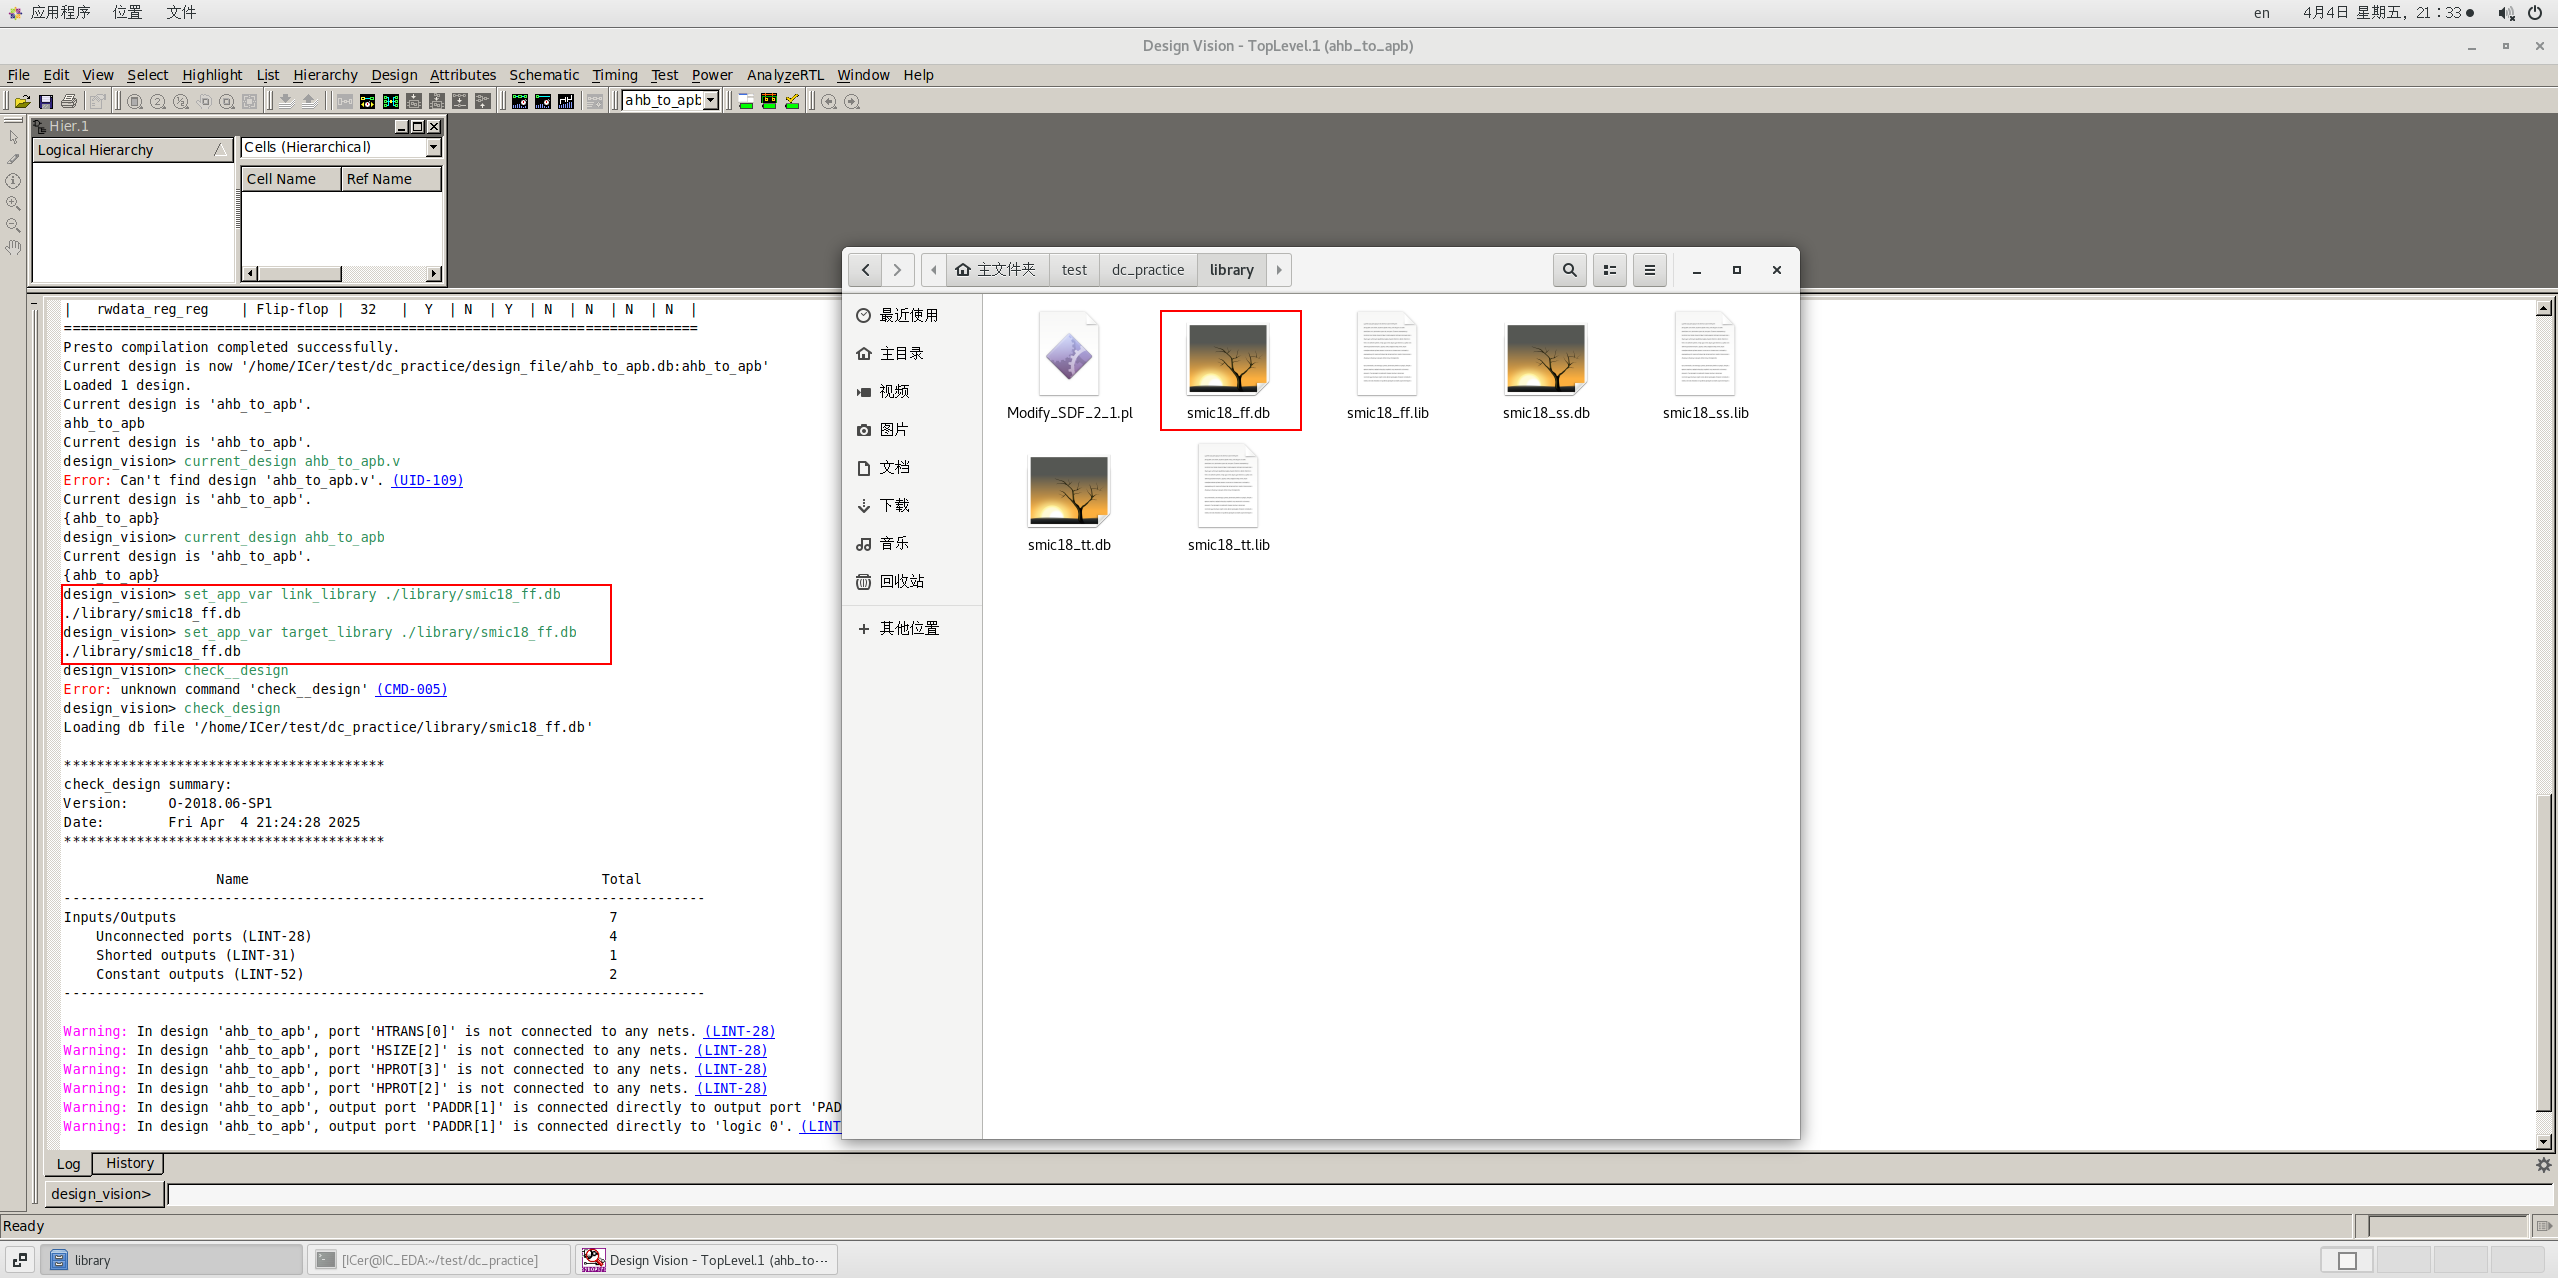The image size is (2558, 1278).
Task: Open the Timing menu
Action: pos(614,75)
